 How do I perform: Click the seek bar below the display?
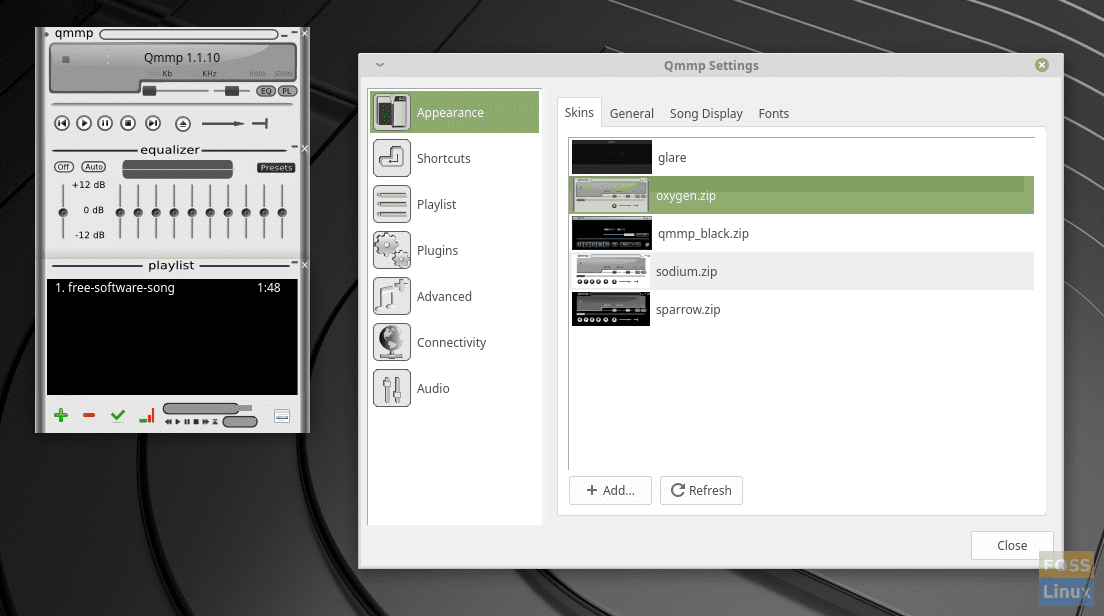pyautogui.click(x=172, y=104)
